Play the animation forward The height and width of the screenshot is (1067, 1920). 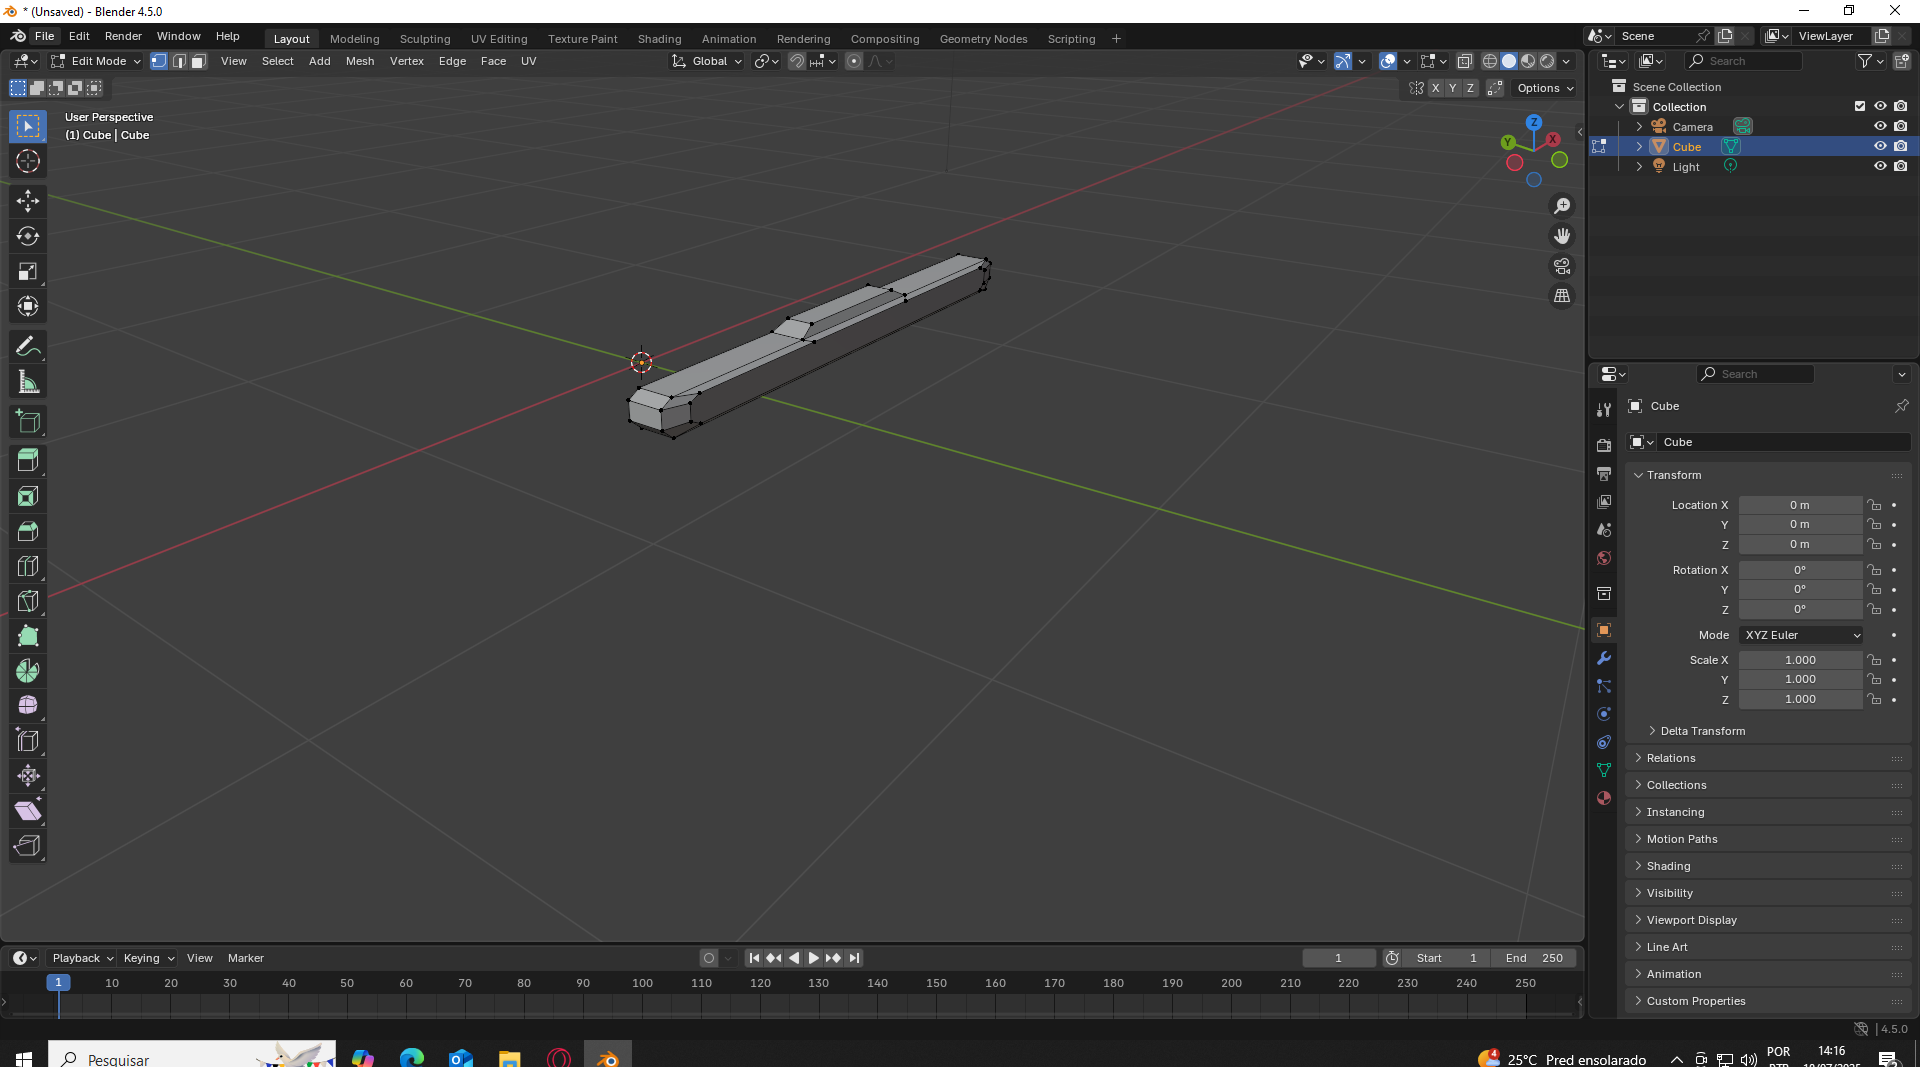pos(814,958)
